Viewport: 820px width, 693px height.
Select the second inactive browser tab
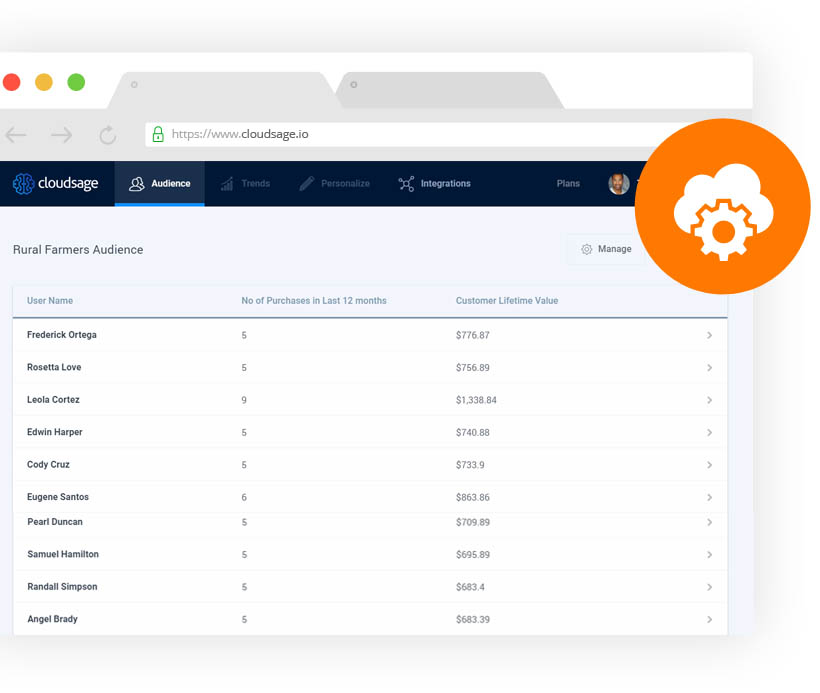(450, 90)
